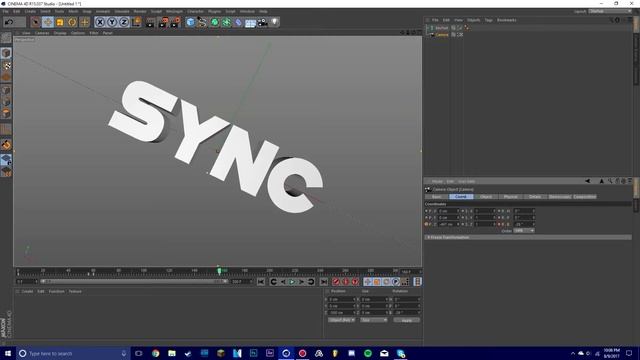Click the P.Z position field in Attributes
Viewport: 640px width, 360px height.
tap(449, 224)
